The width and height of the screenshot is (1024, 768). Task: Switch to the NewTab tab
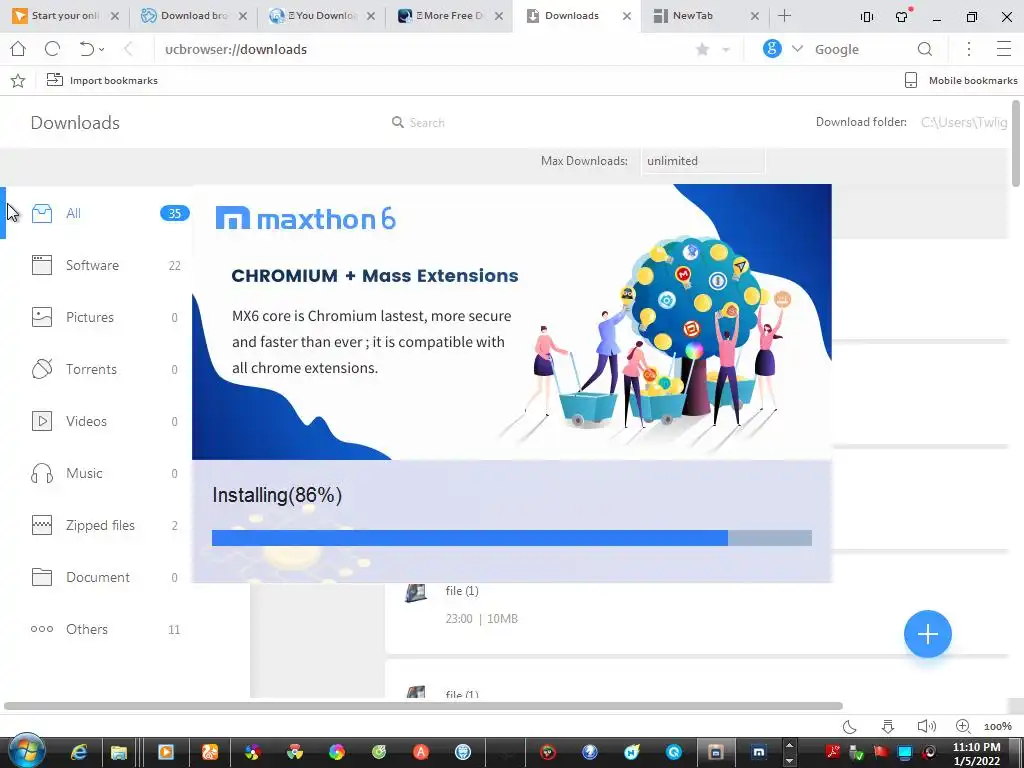coord(705,16)
